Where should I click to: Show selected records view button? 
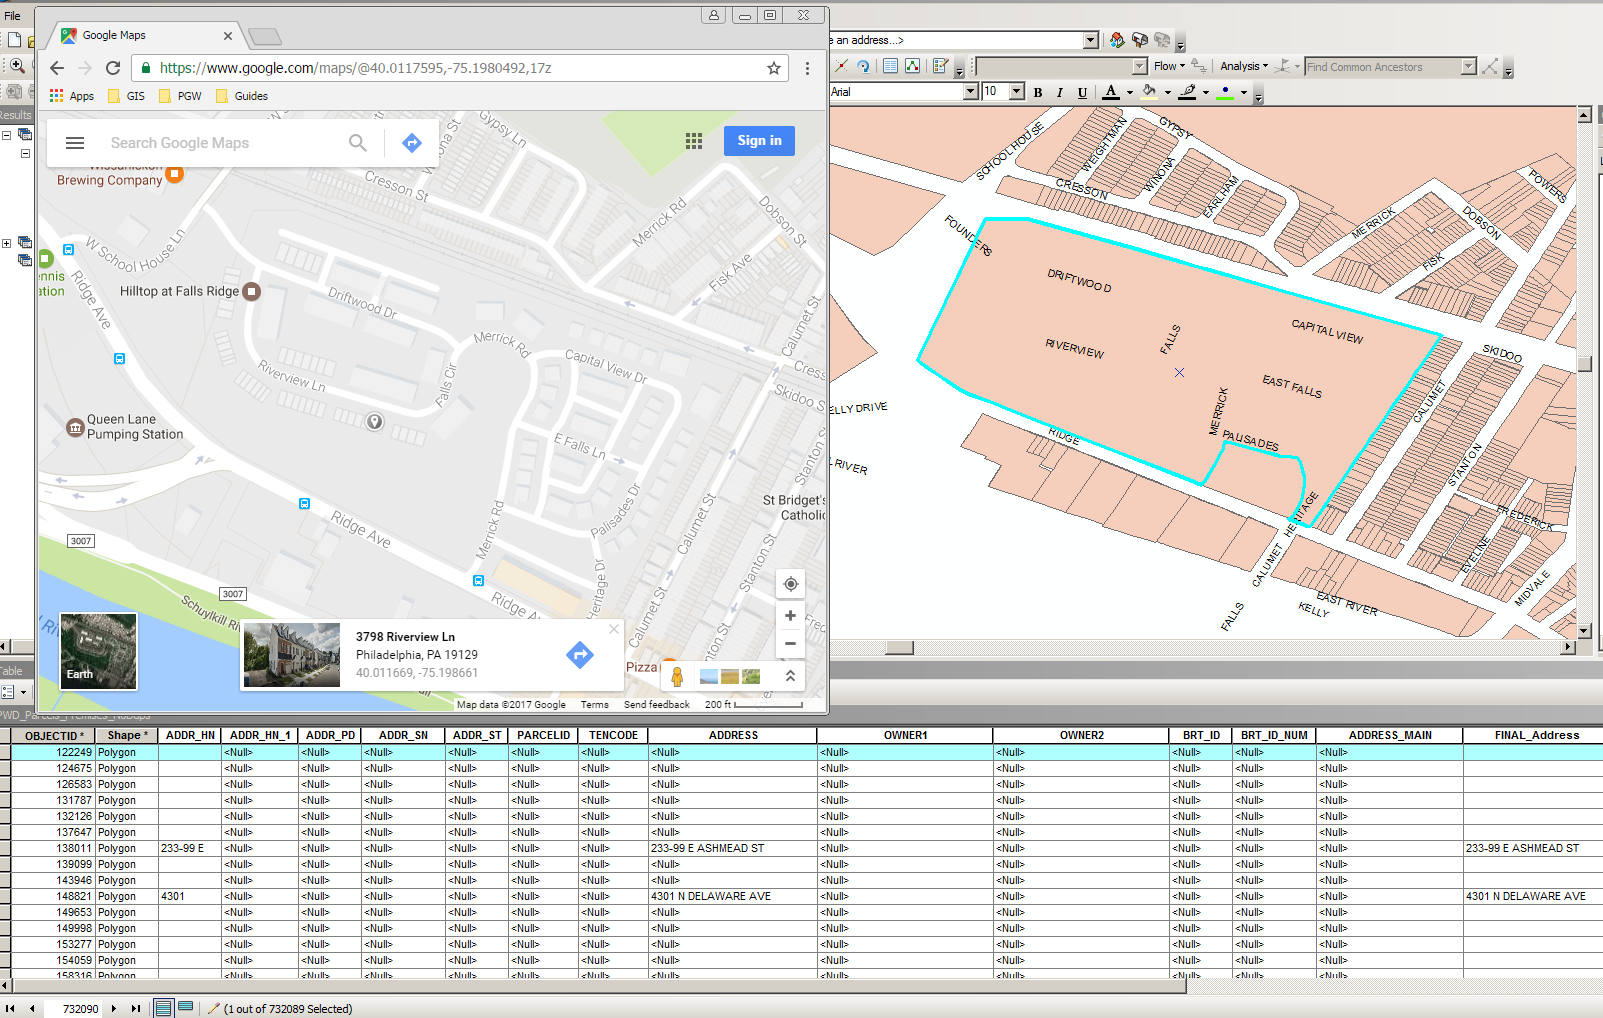(186, 1008)
